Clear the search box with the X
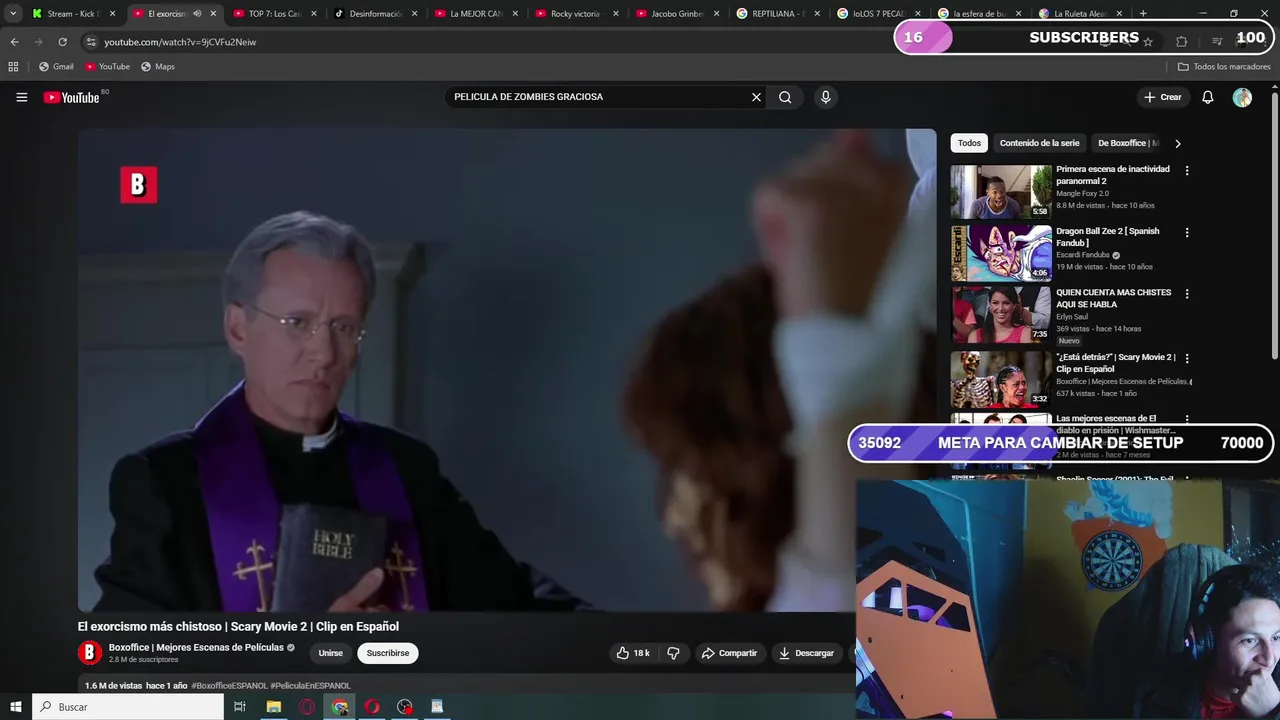Screen dimensions: 1280x720 tap(756, 97)
